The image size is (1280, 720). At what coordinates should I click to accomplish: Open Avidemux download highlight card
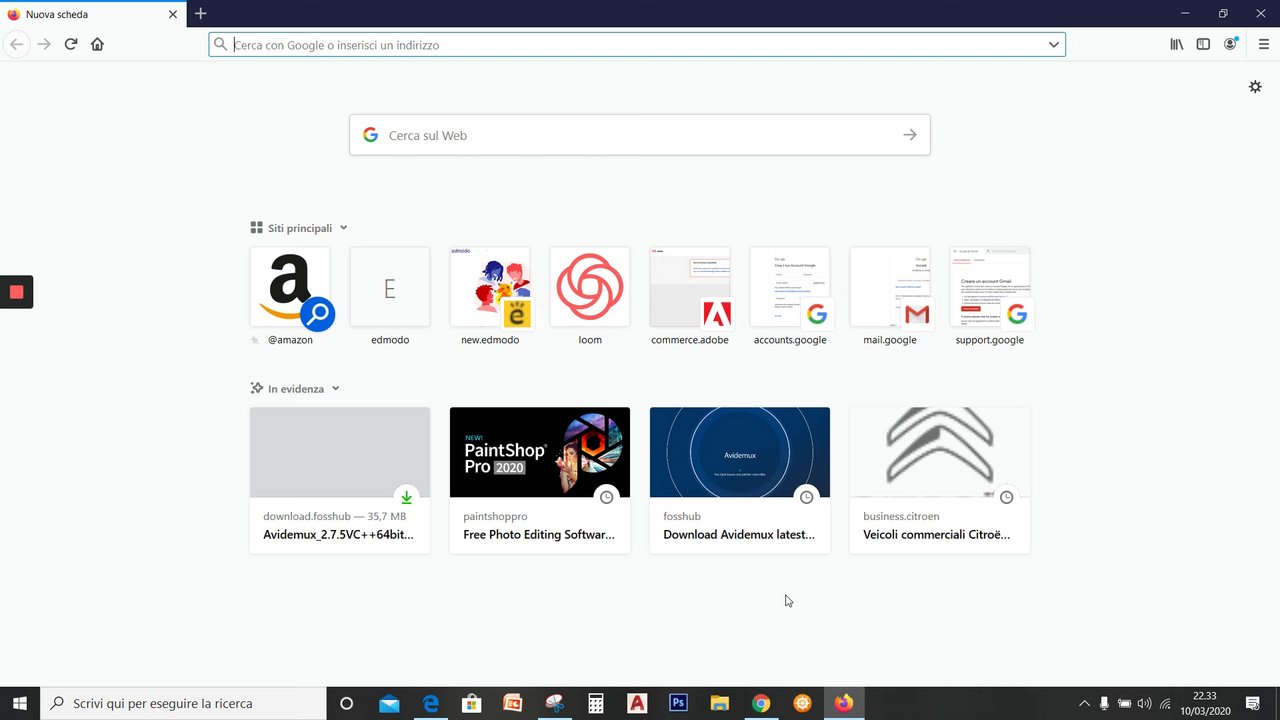point(340,480)
